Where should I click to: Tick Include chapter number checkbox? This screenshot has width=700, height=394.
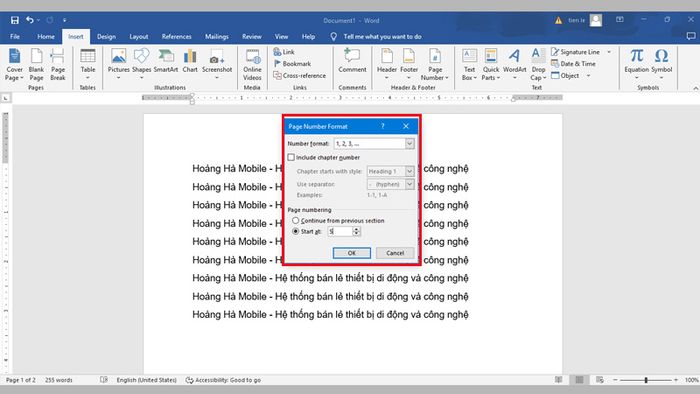291,157
